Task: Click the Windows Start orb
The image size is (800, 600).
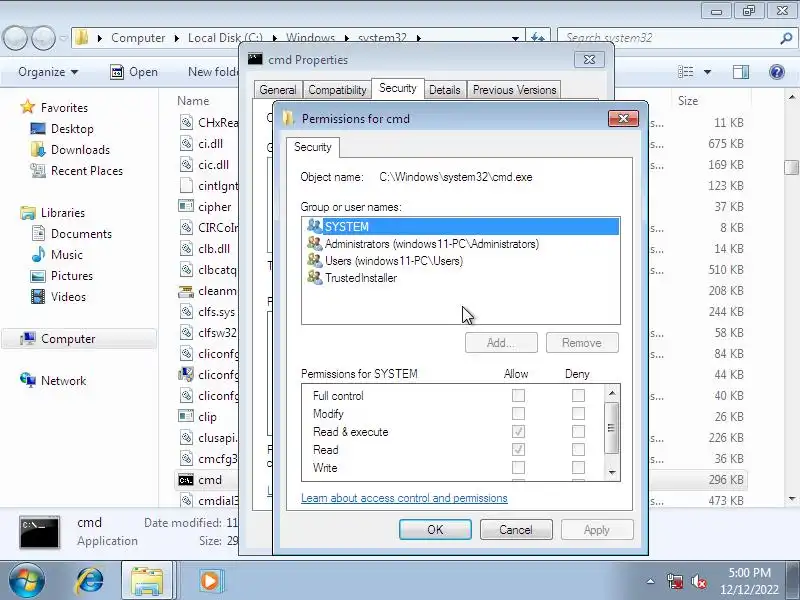Action: point(27,580)
